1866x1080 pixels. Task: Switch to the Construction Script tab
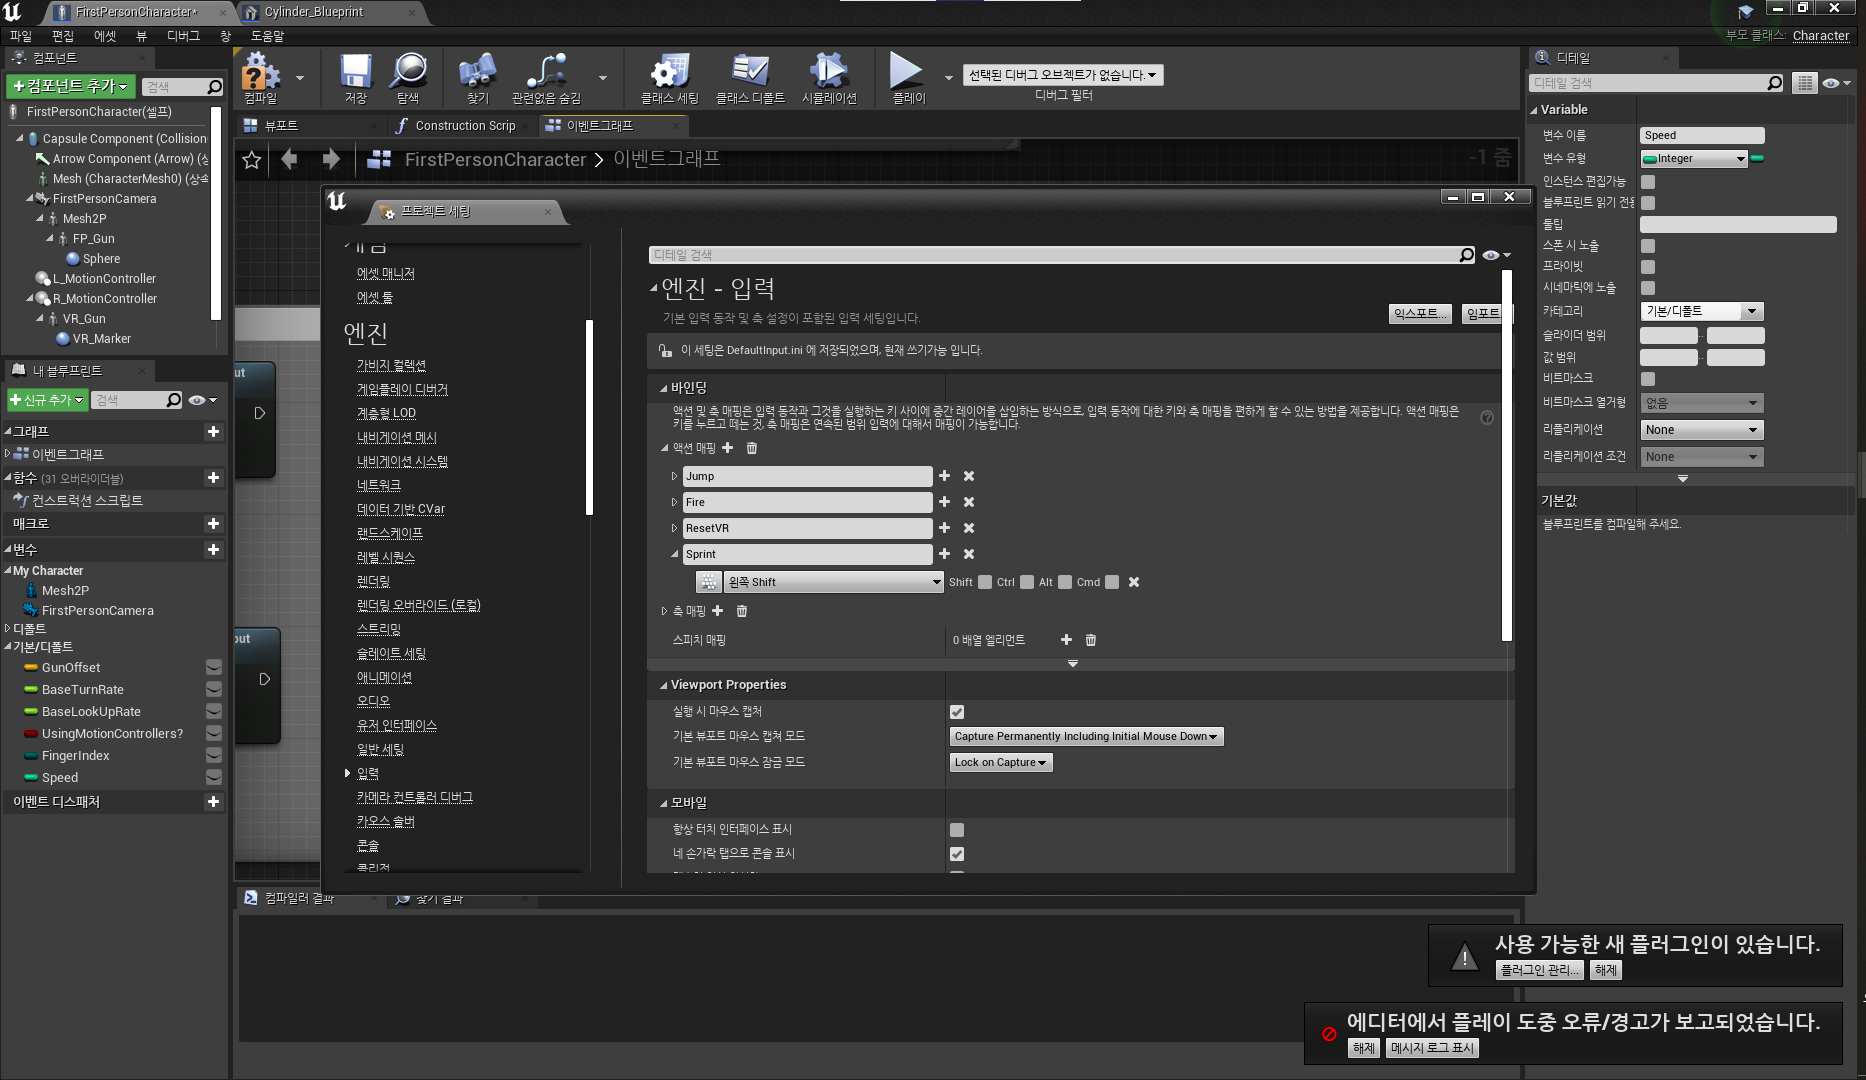tap(465, 126)
